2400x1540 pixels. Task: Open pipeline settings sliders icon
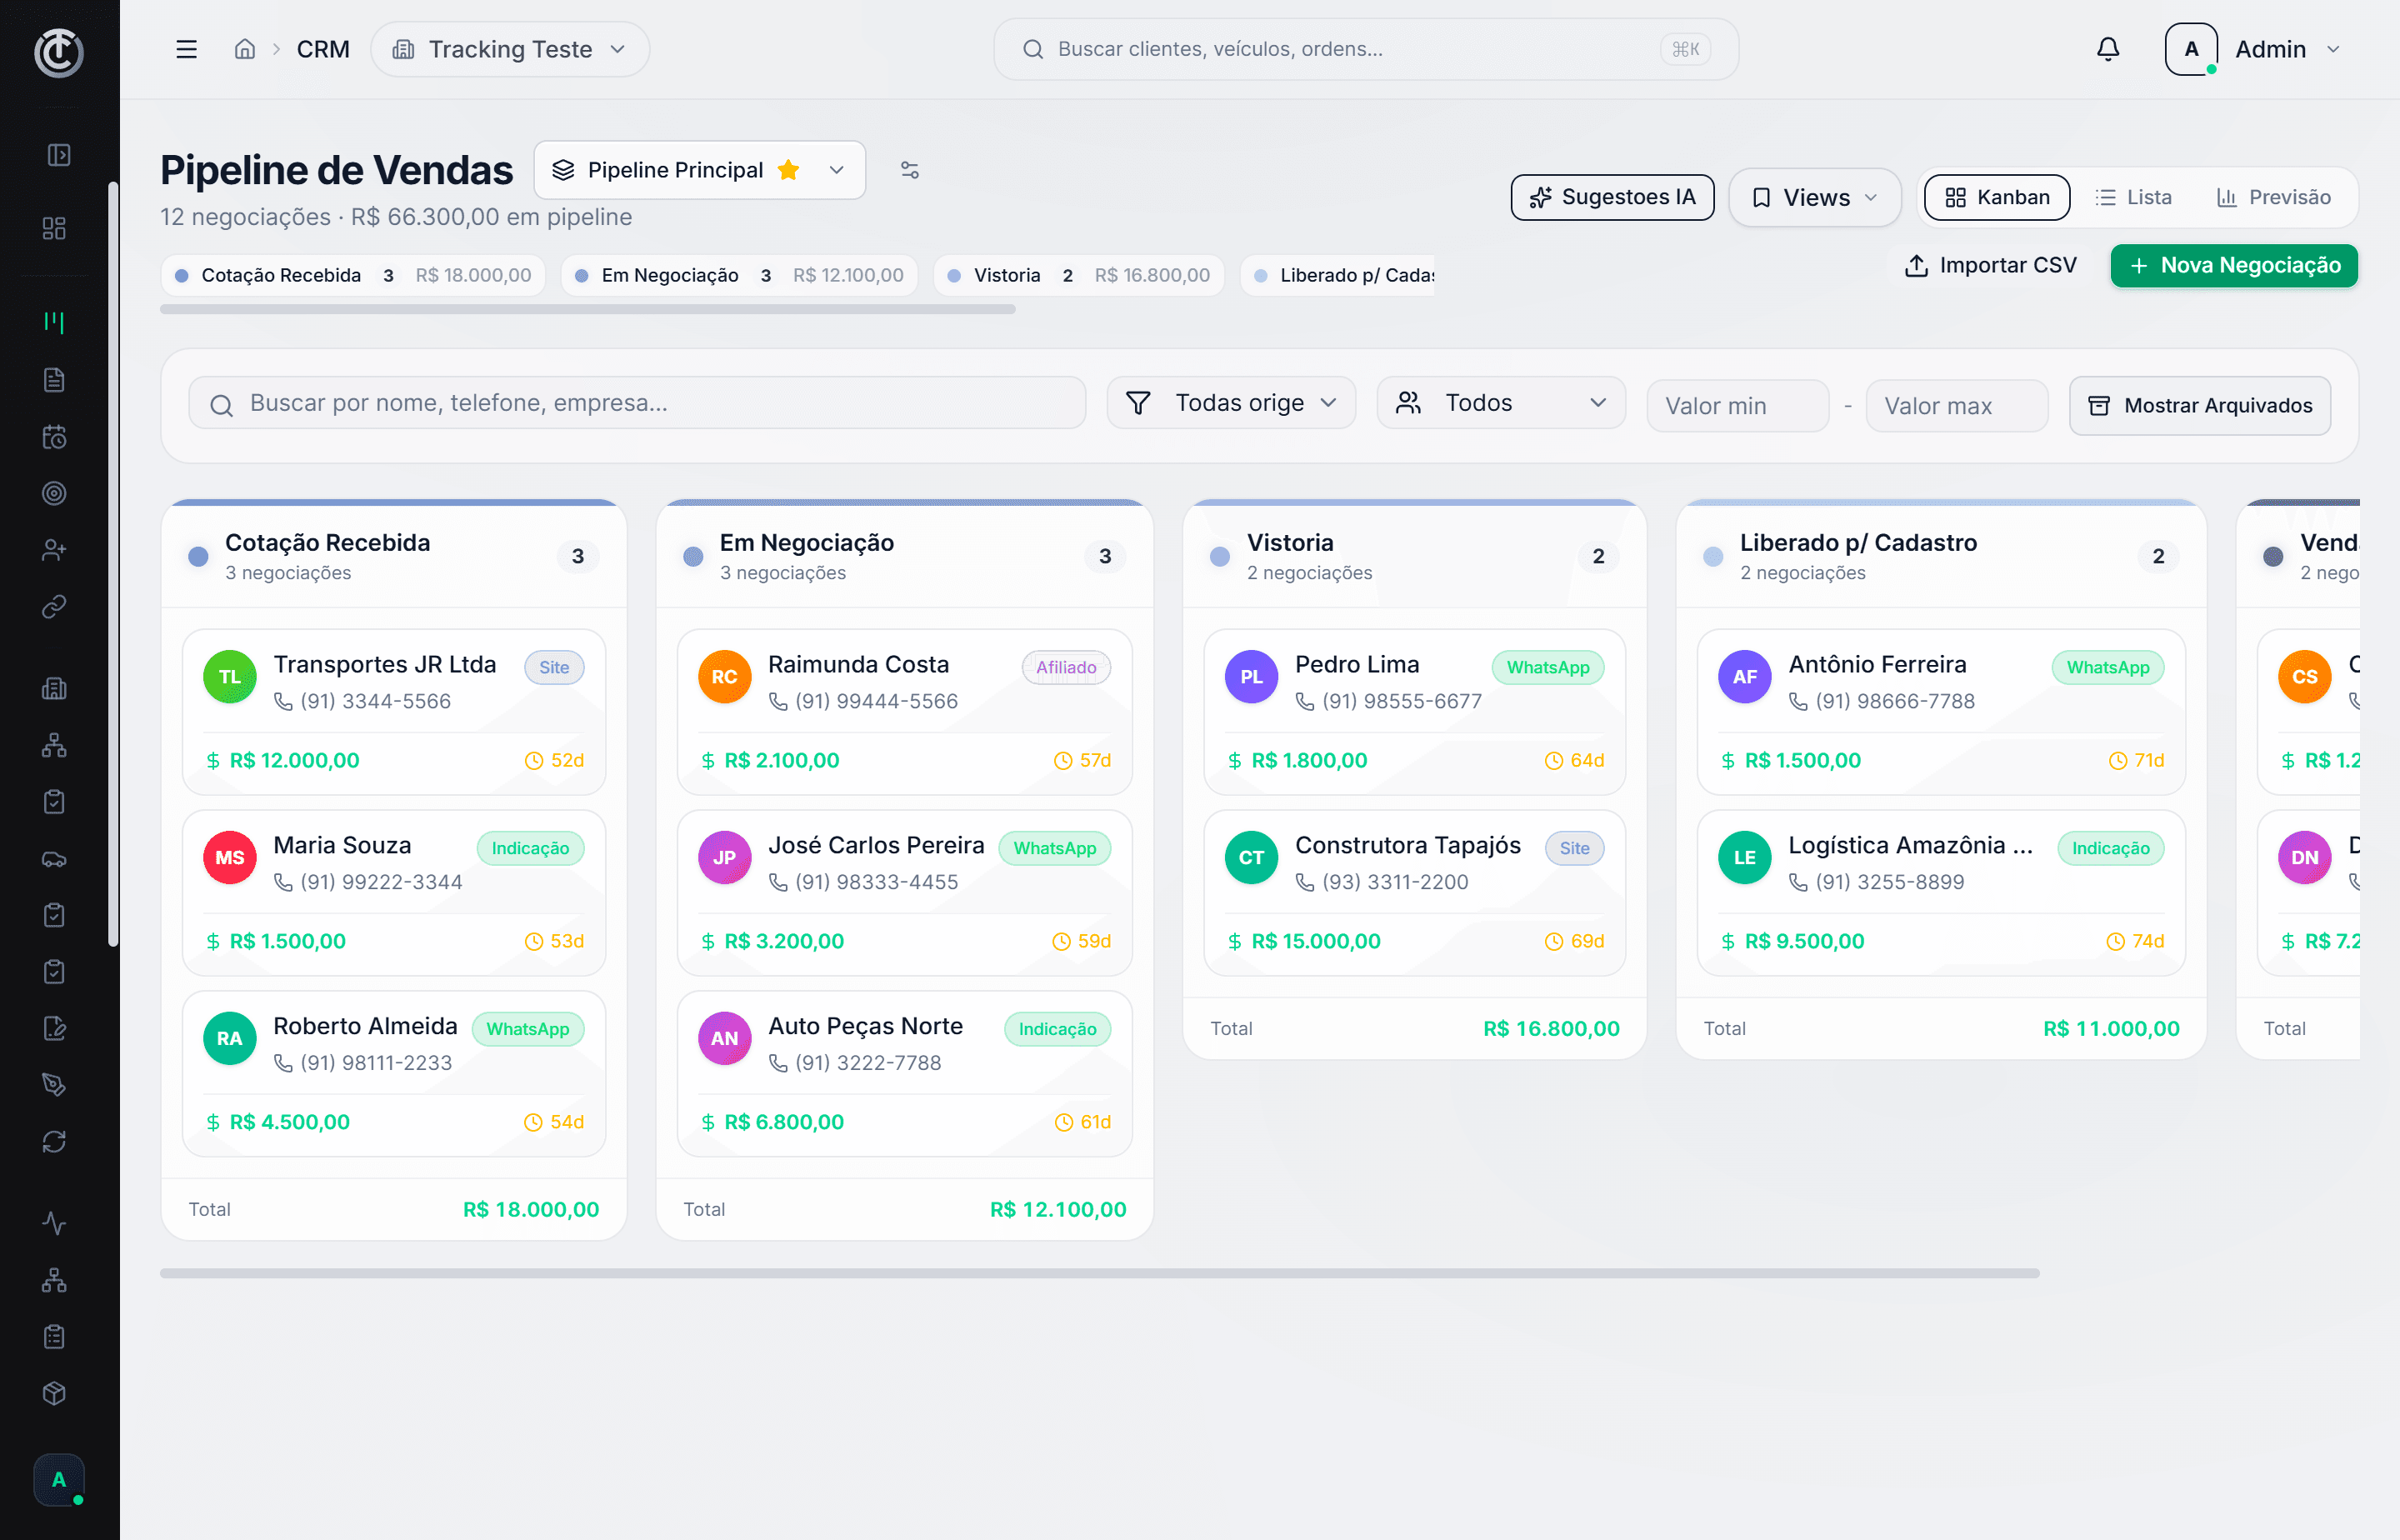[x=910, y=170]
